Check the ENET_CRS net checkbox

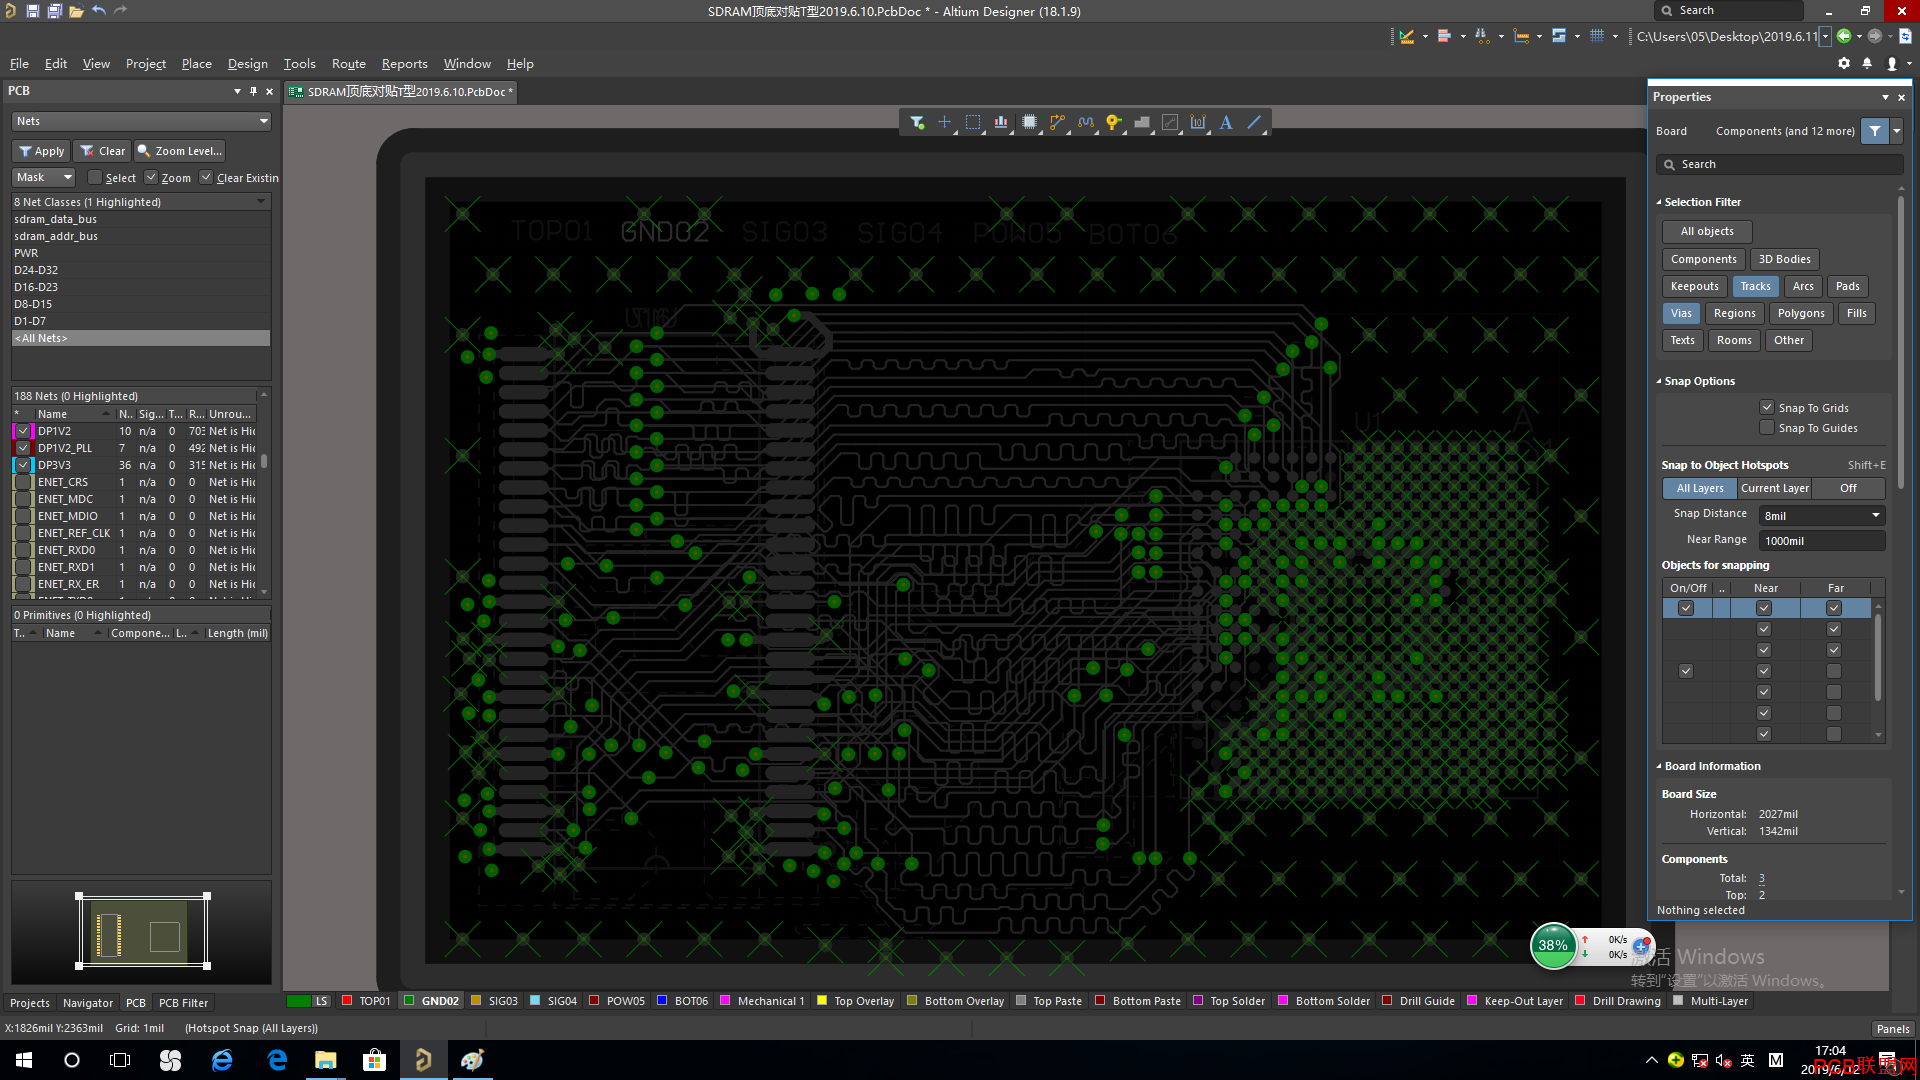23,482
